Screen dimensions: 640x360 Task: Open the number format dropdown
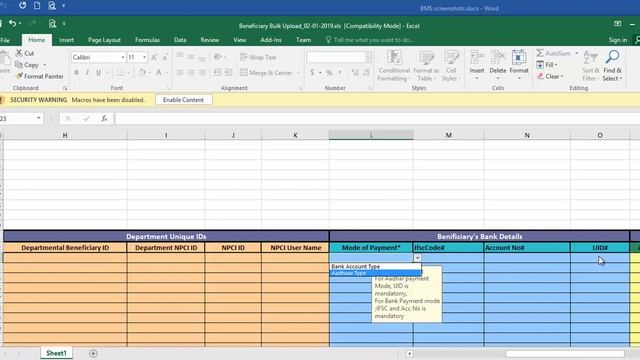368,57
